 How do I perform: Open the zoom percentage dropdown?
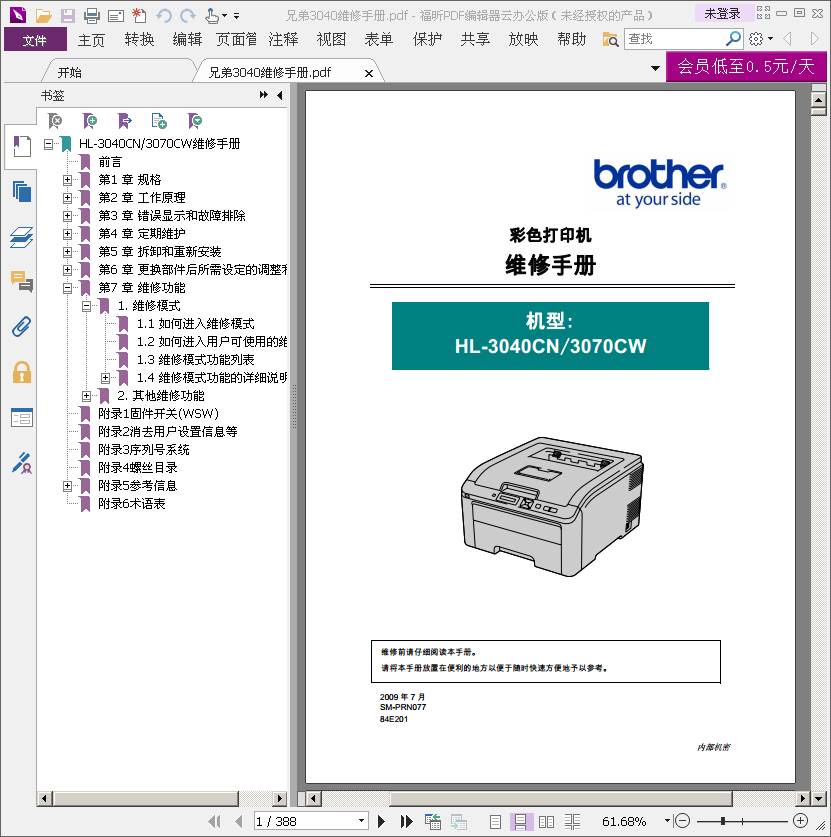pyautogui.click(x=667, y=820)
